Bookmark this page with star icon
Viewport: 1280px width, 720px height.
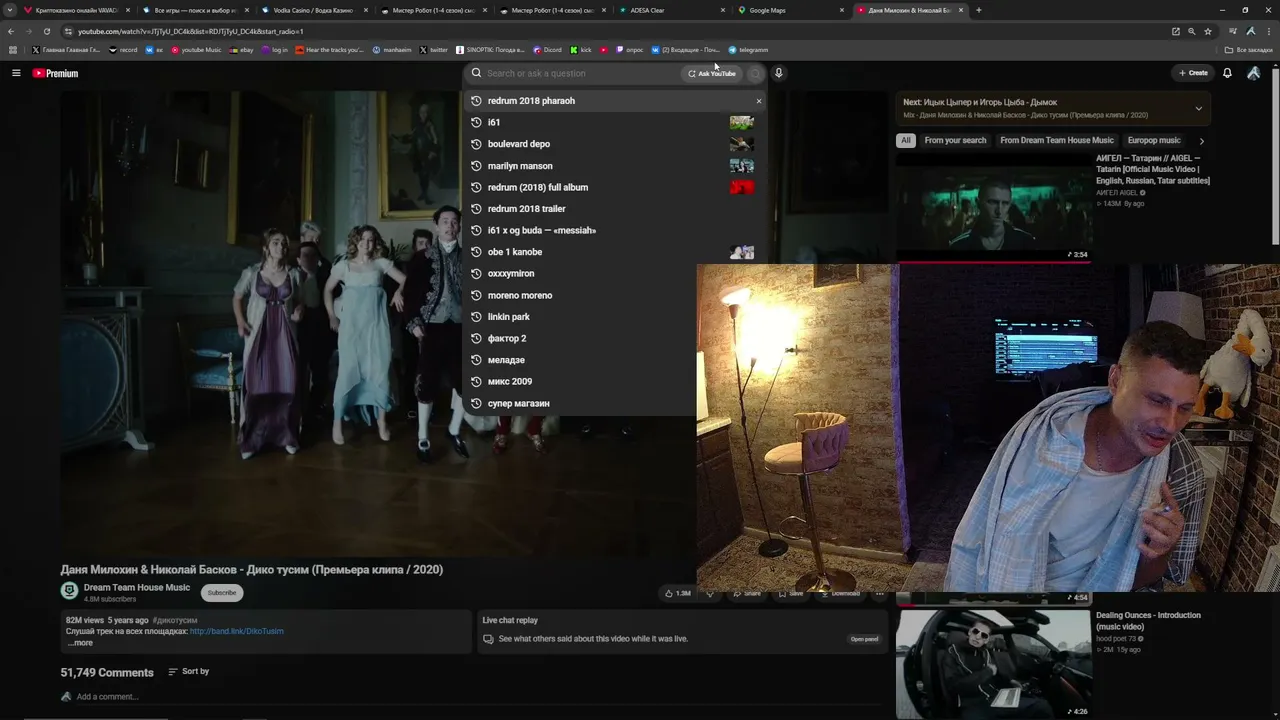(x=1207, y=31)
